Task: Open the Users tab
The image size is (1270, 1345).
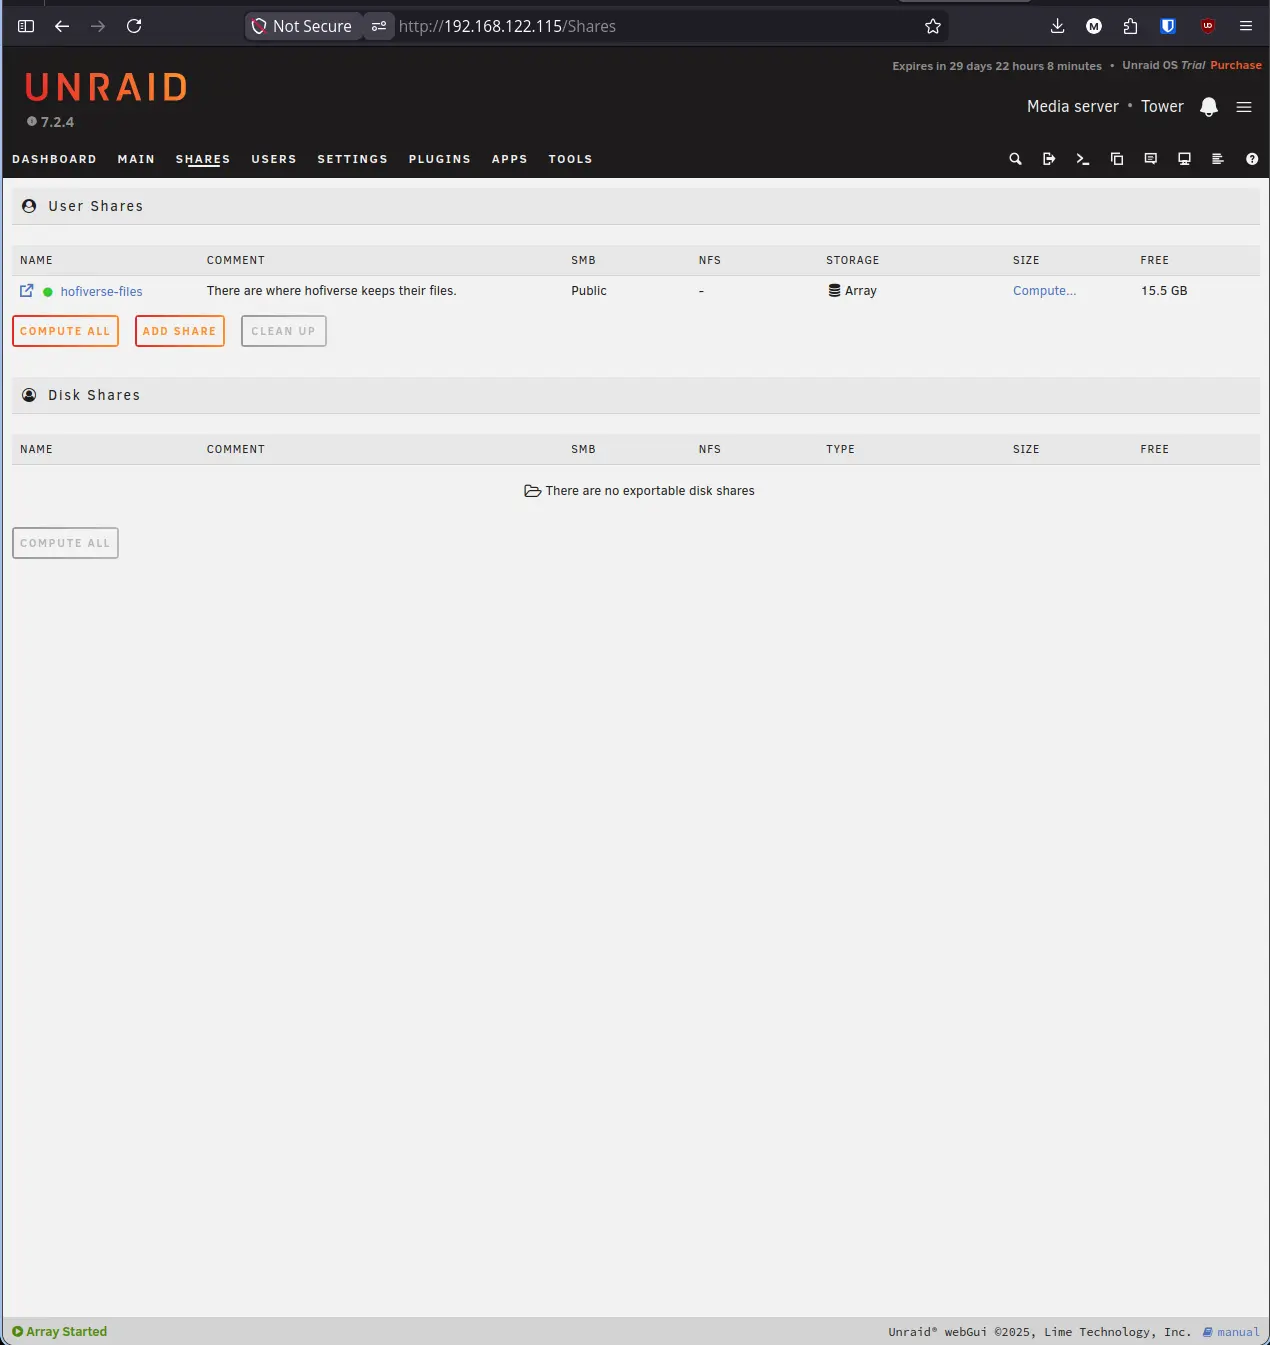Action: click(x=274, y=159)
